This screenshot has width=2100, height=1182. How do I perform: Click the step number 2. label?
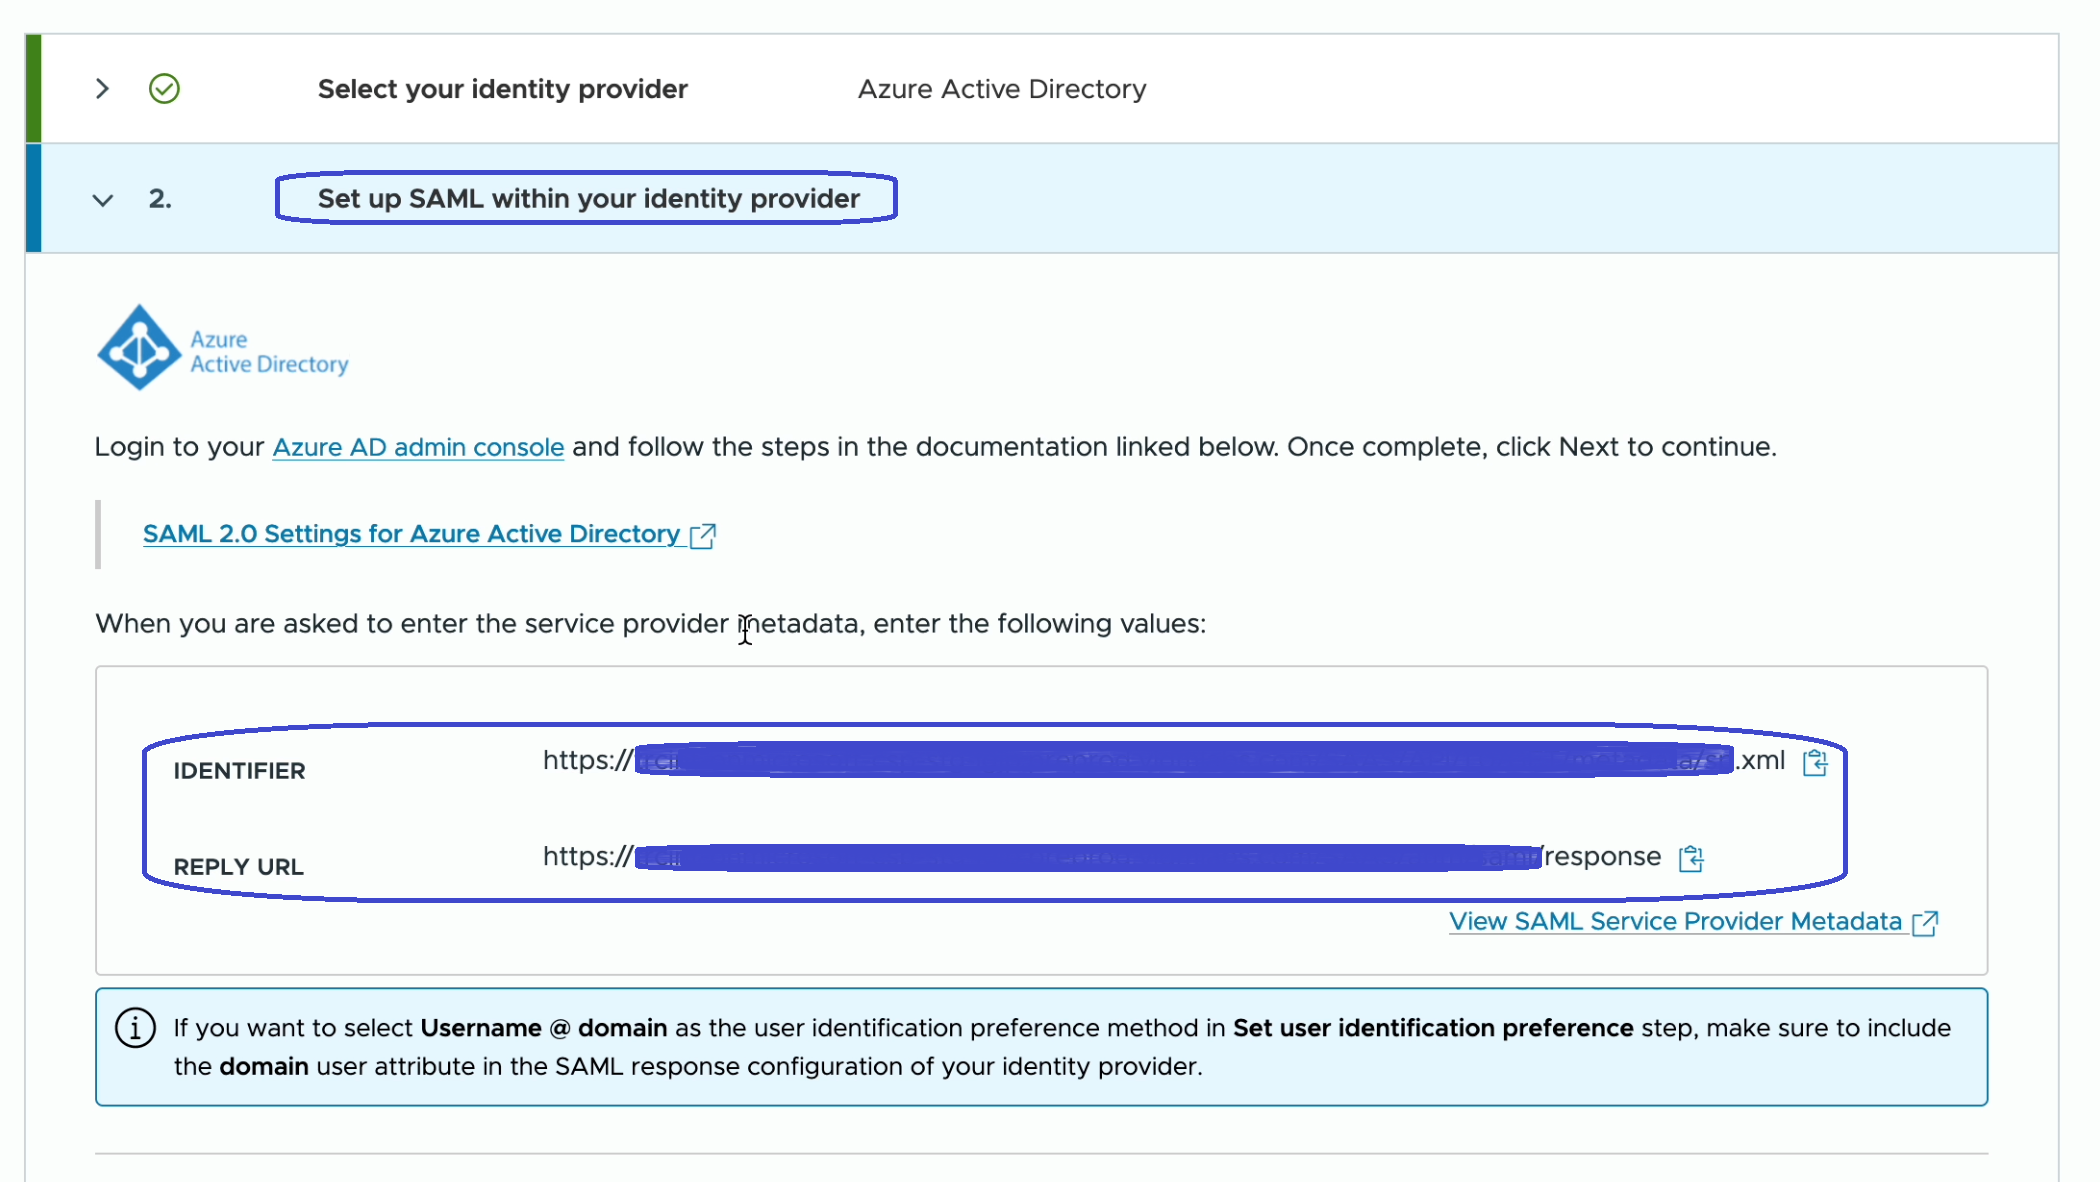[x=160, y=199]
